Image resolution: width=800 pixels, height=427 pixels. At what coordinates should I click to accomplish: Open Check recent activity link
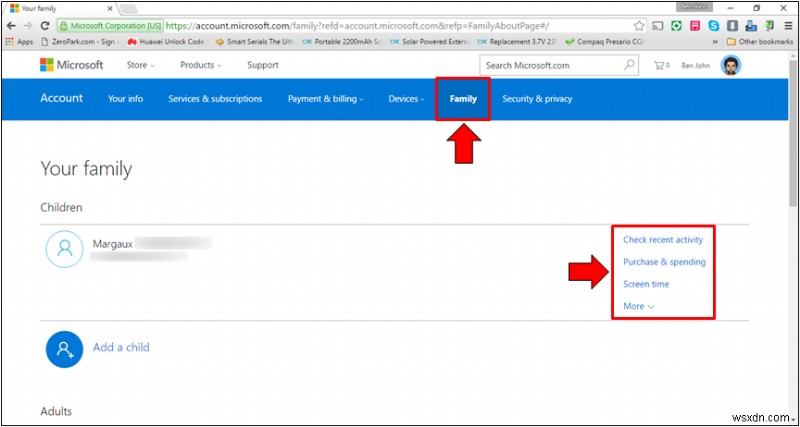662,240
